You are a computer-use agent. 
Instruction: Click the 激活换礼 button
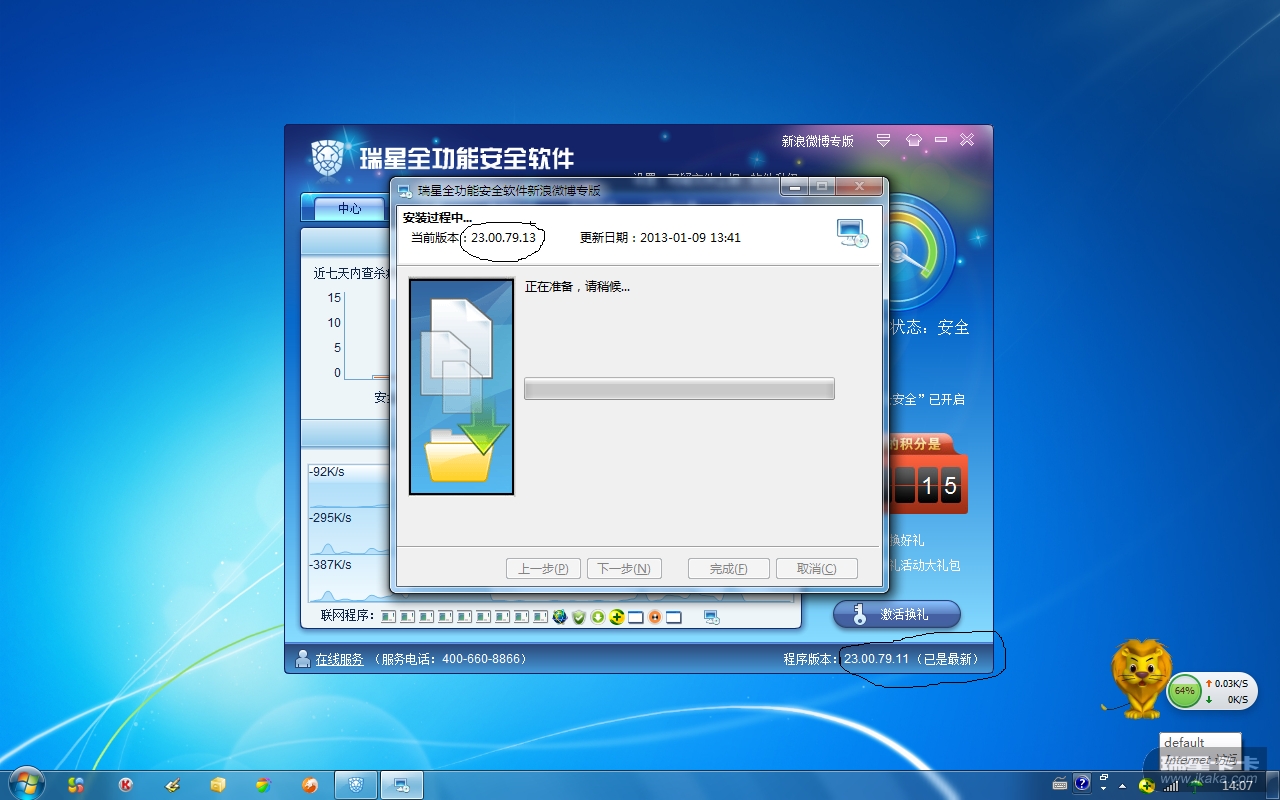coord(897,614)
